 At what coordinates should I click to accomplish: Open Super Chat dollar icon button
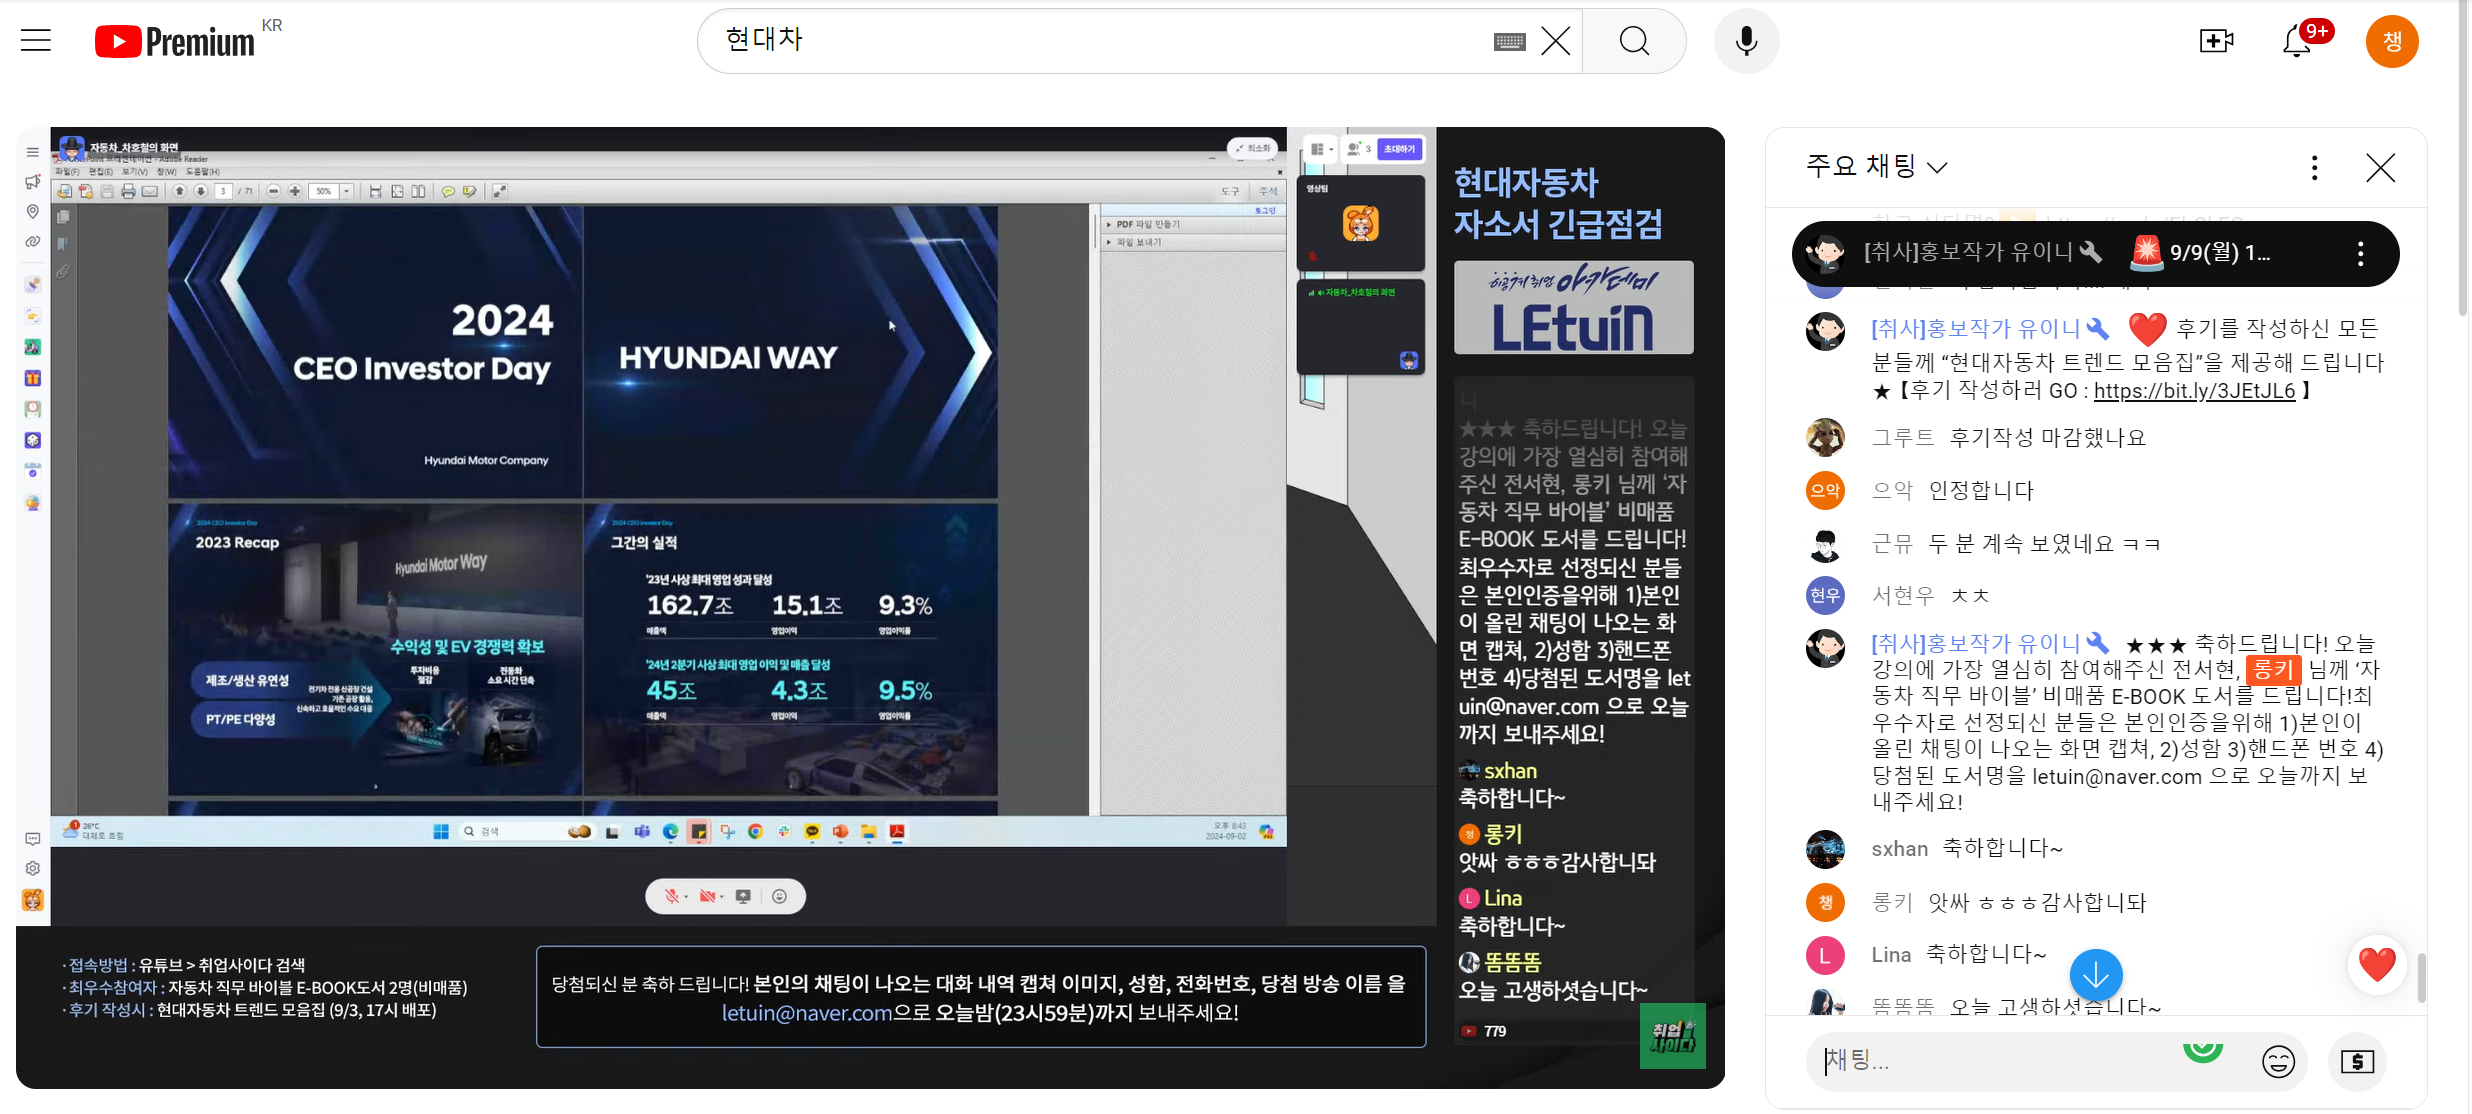(x=2357, y=1061)
